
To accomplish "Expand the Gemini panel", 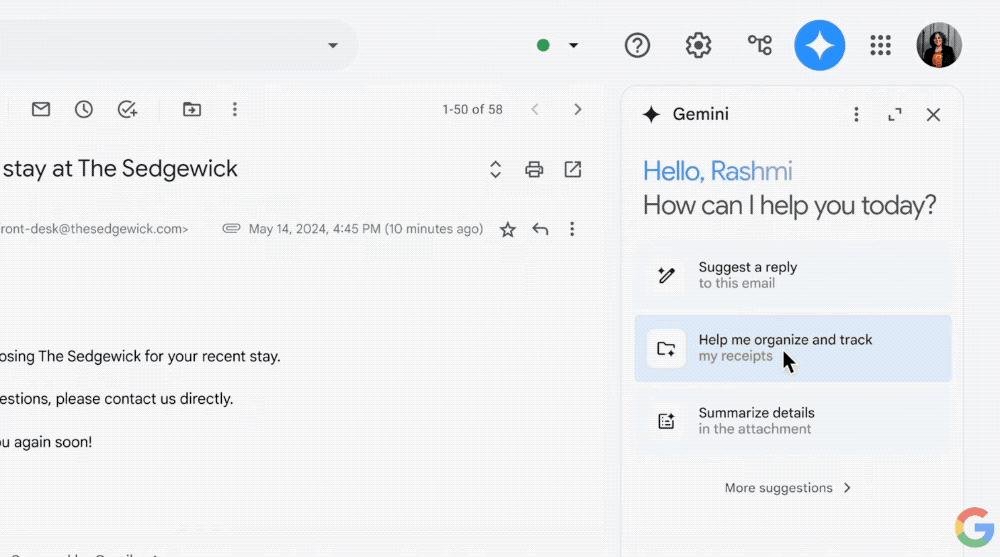I will pyautogui.click(x=895, y=114).
